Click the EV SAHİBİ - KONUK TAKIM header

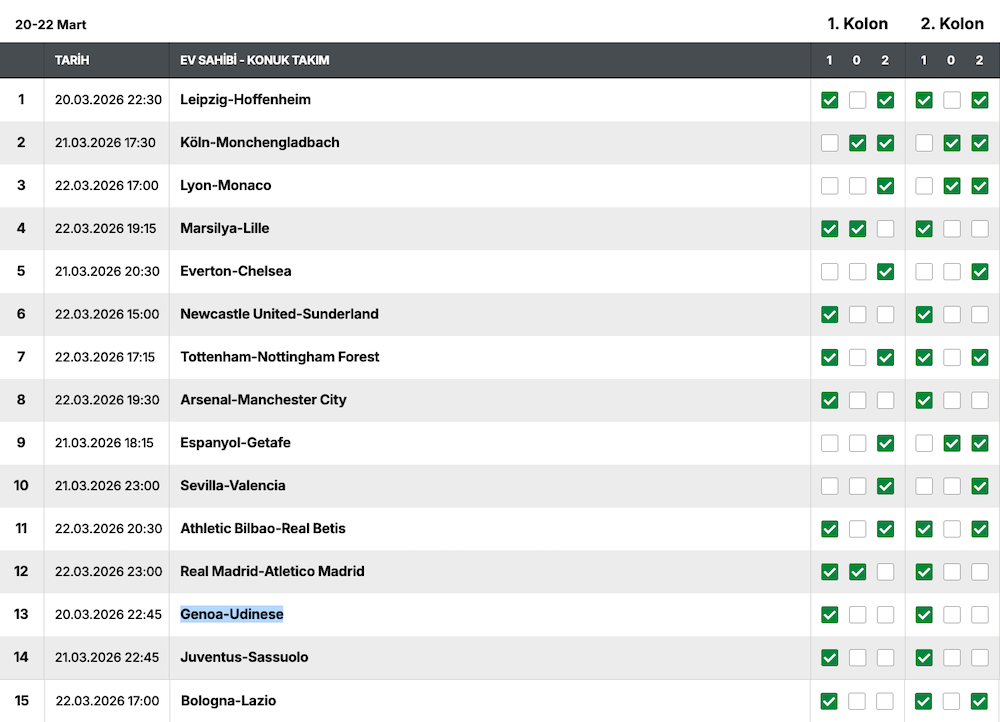[254, 60]
